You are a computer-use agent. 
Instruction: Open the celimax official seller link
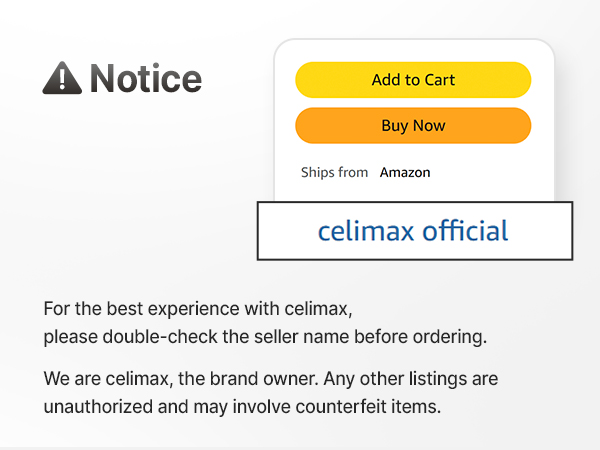pyautogui.click(x=413, y=231)
